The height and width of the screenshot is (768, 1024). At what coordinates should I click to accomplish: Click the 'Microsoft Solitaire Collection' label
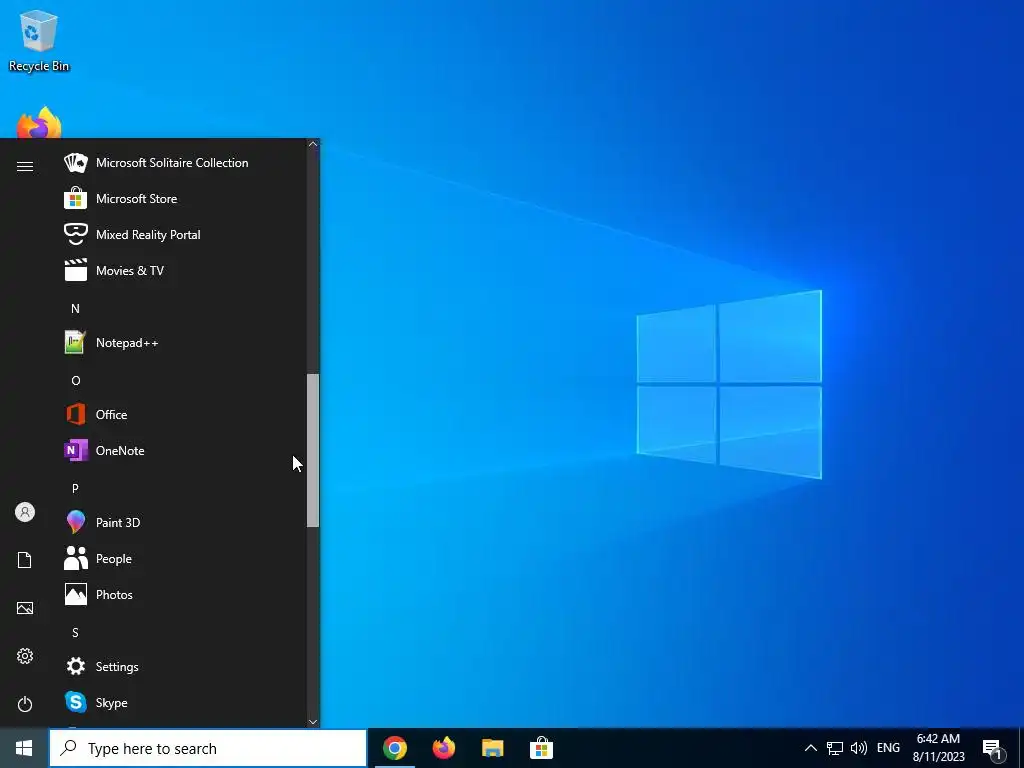tap(172, 163)
